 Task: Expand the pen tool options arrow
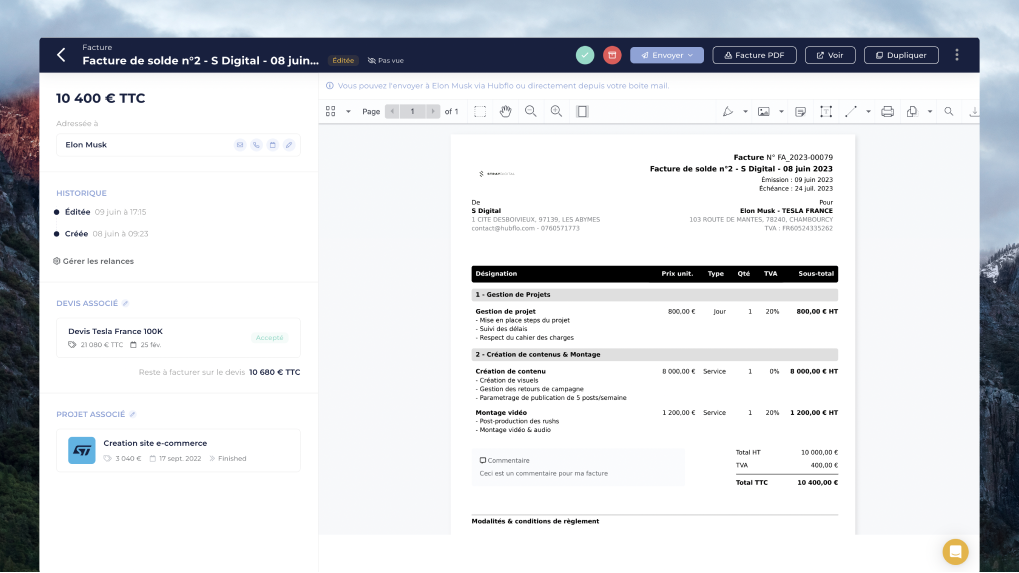click(745, 112)
